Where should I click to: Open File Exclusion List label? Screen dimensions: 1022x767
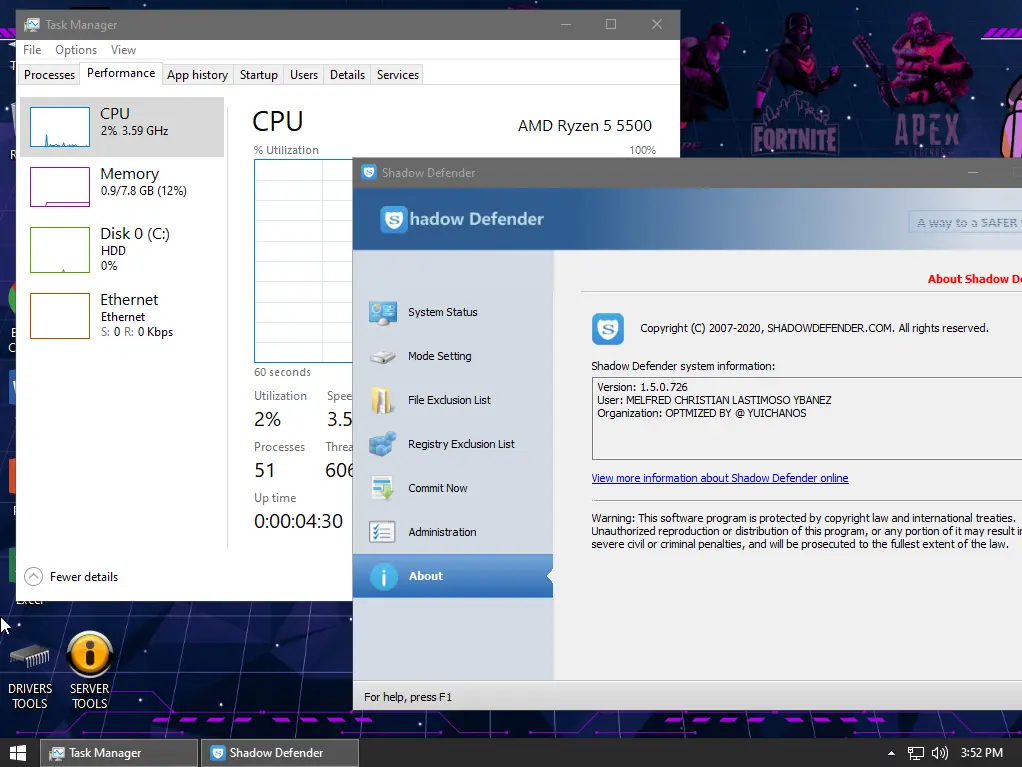pos(449,400)
